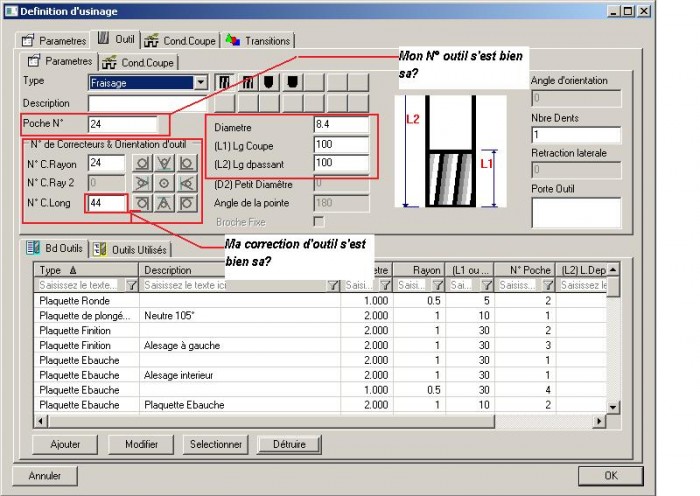Viewport: 700px width, 496px height.
Task: Click the Porte Outil text box
Action: pyautogui.click(x=576, y=213)
